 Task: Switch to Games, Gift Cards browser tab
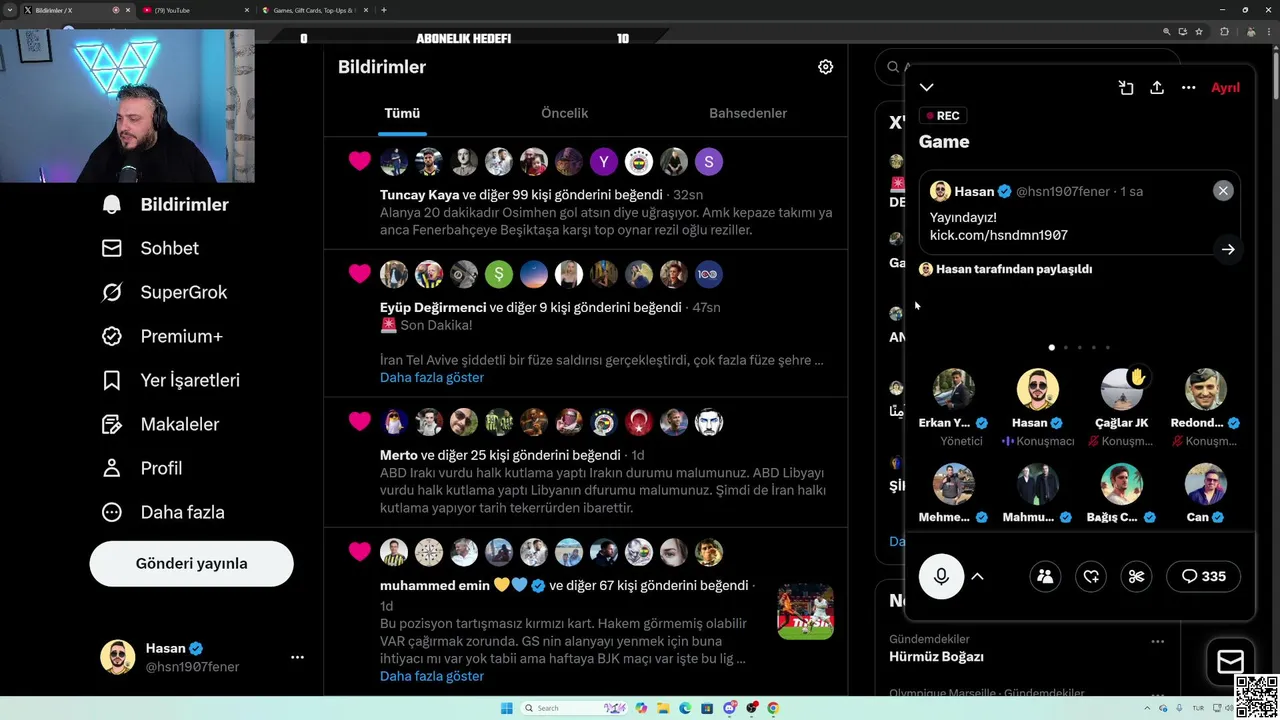pos(314,10)
